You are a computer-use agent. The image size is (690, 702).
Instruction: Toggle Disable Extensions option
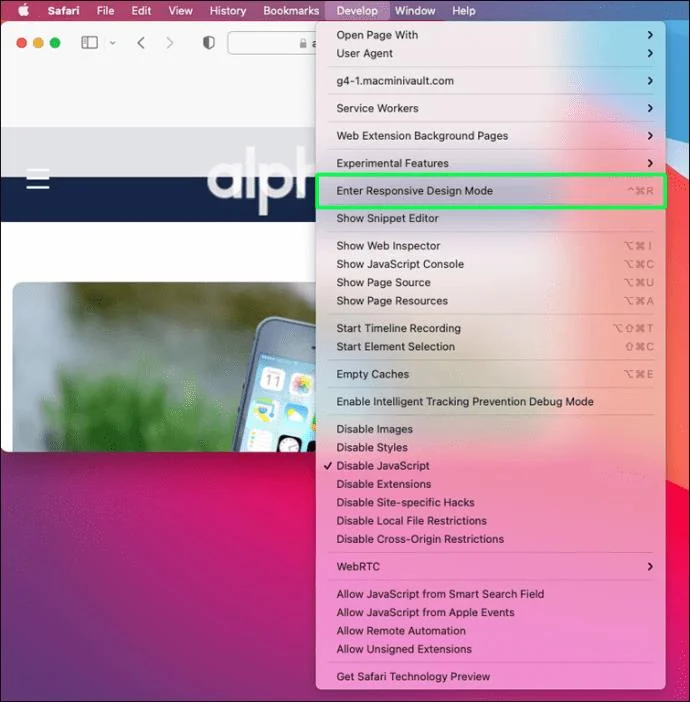[490, 484]
